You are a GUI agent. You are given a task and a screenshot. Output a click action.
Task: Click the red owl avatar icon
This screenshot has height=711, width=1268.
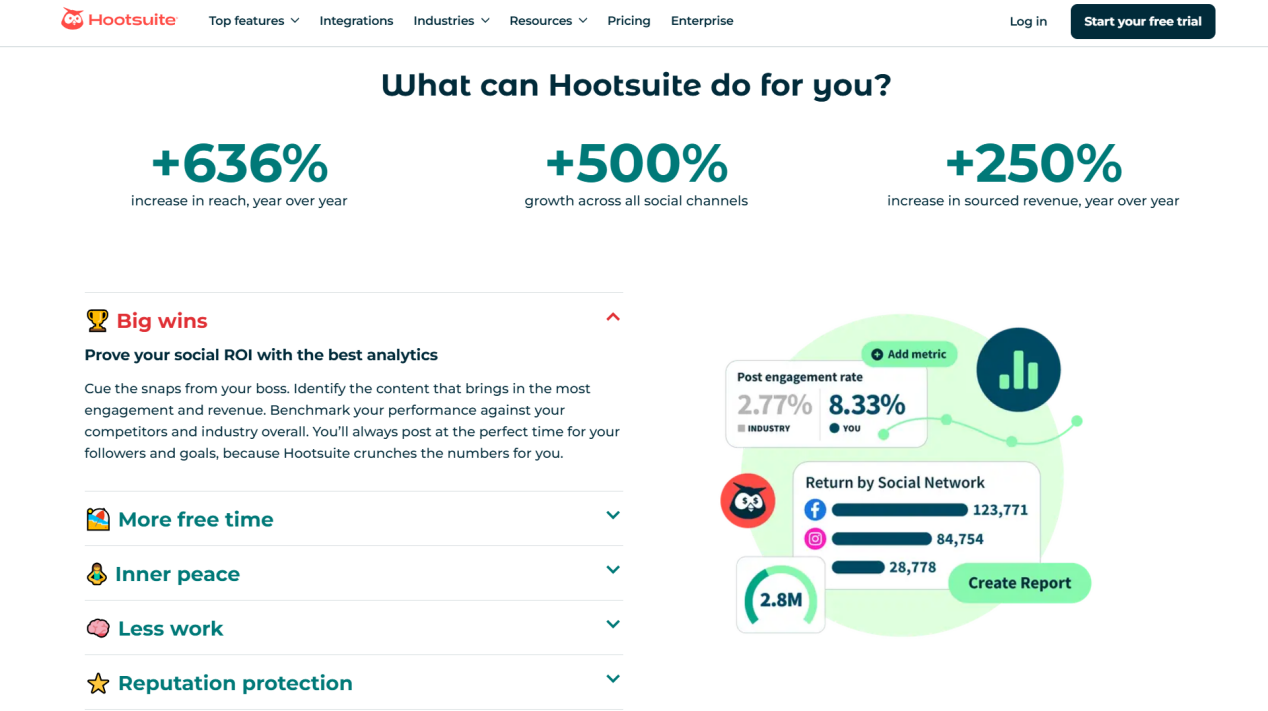(748, 501)
